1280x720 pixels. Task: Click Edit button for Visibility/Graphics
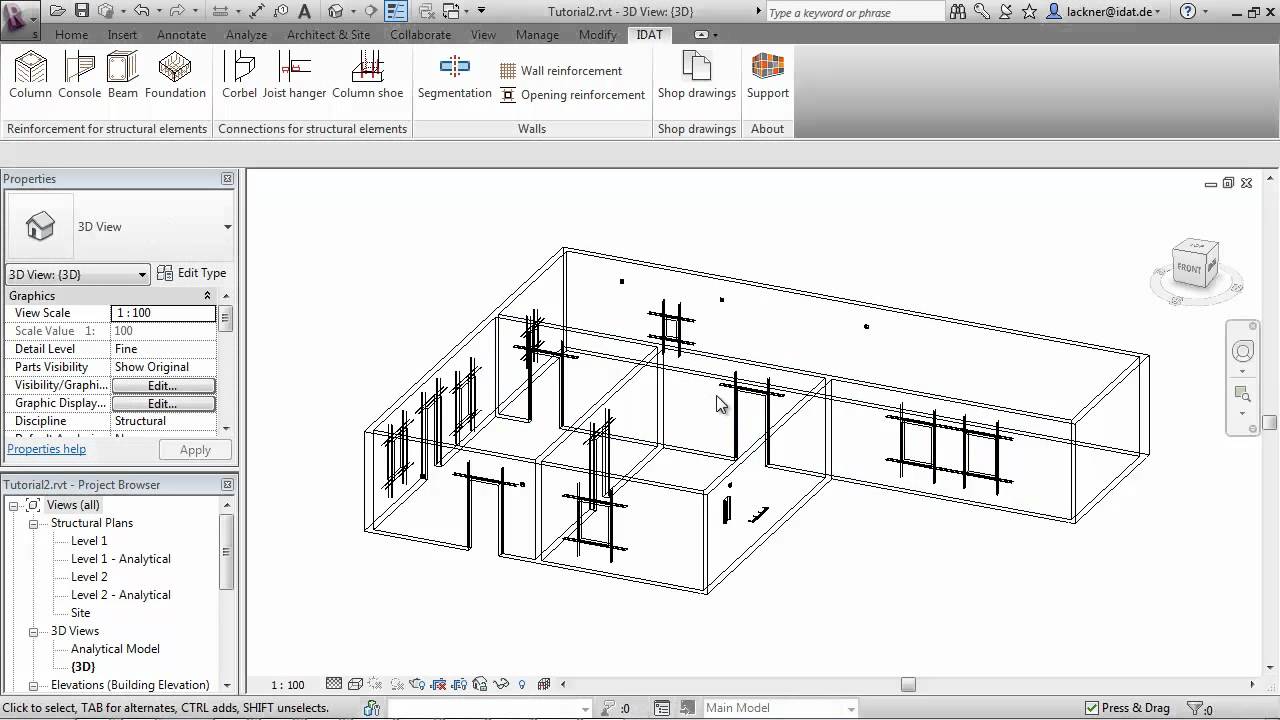[163, 385]
